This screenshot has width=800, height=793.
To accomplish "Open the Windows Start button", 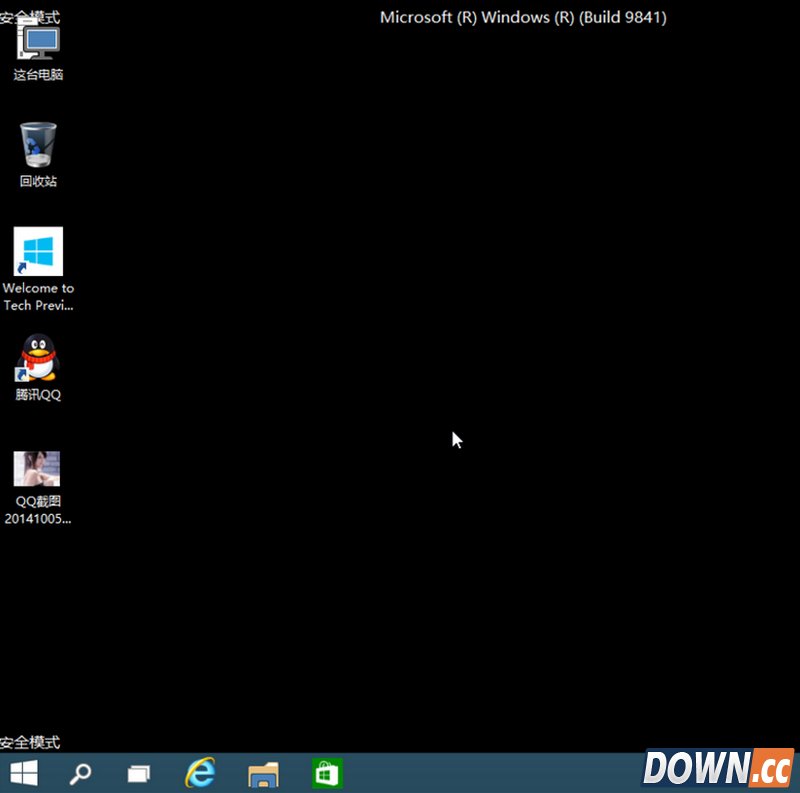I will point(24,772).
